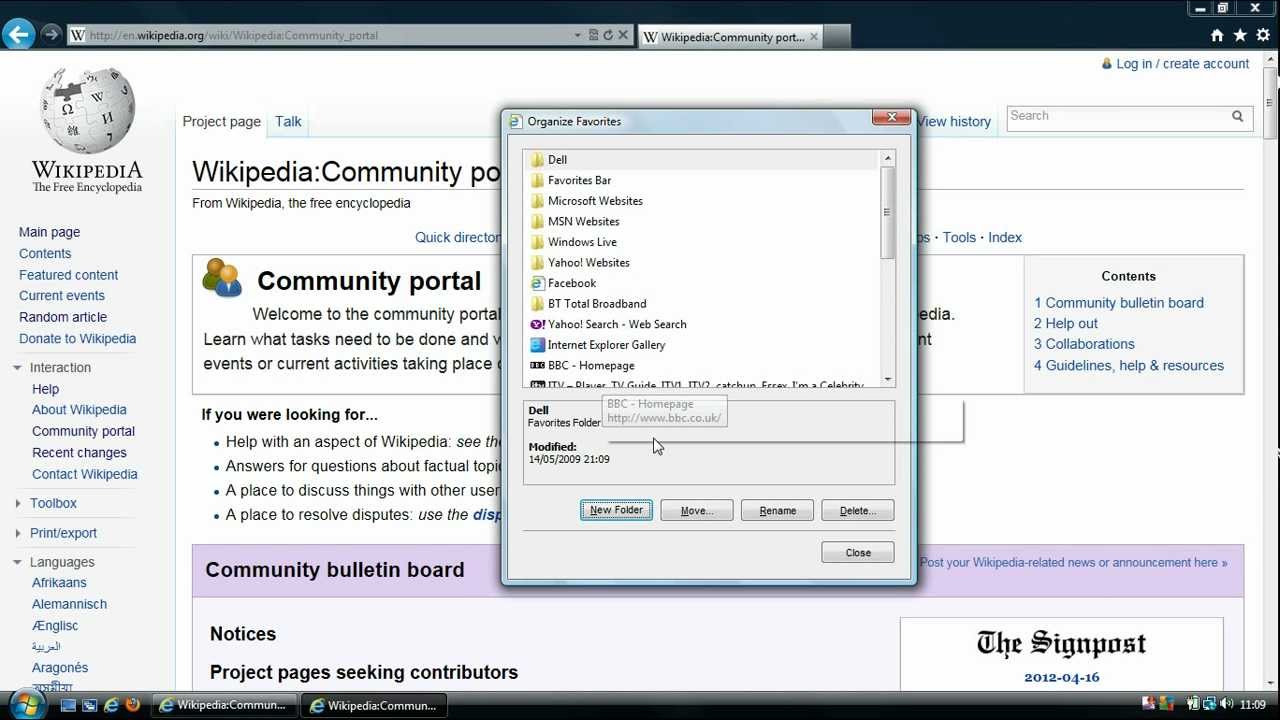Click favorites list scrollbar down arrow
Viewport: 1280px width, 720px height.
[x=887, y=380]
